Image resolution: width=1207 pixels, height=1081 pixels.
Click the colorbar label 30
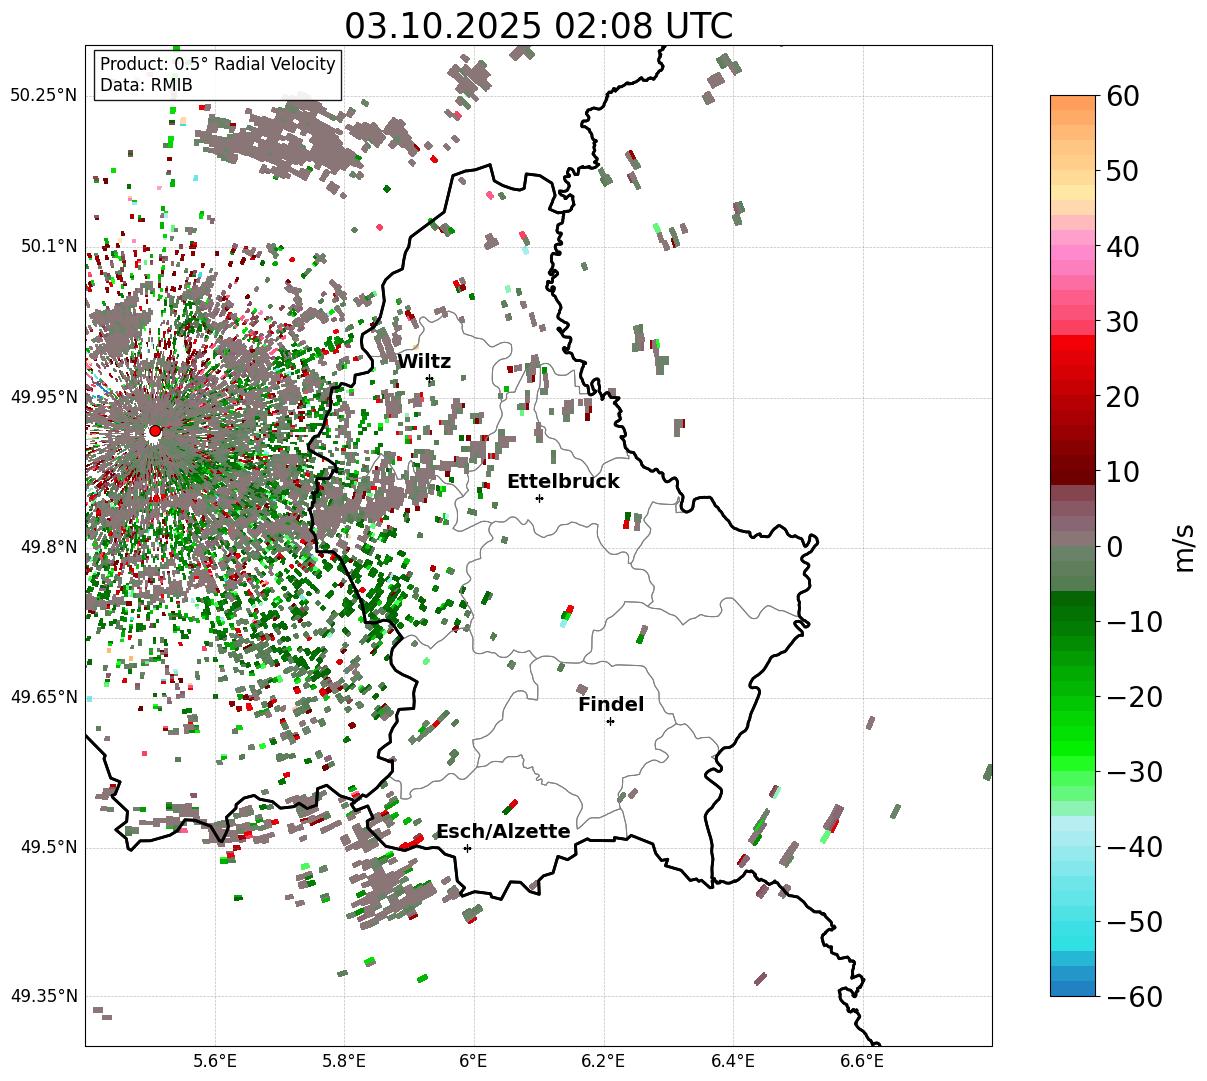coord(1121,322)
